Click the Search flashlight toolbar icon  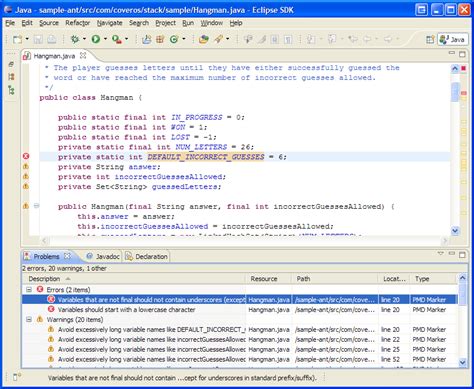(219, 39)
